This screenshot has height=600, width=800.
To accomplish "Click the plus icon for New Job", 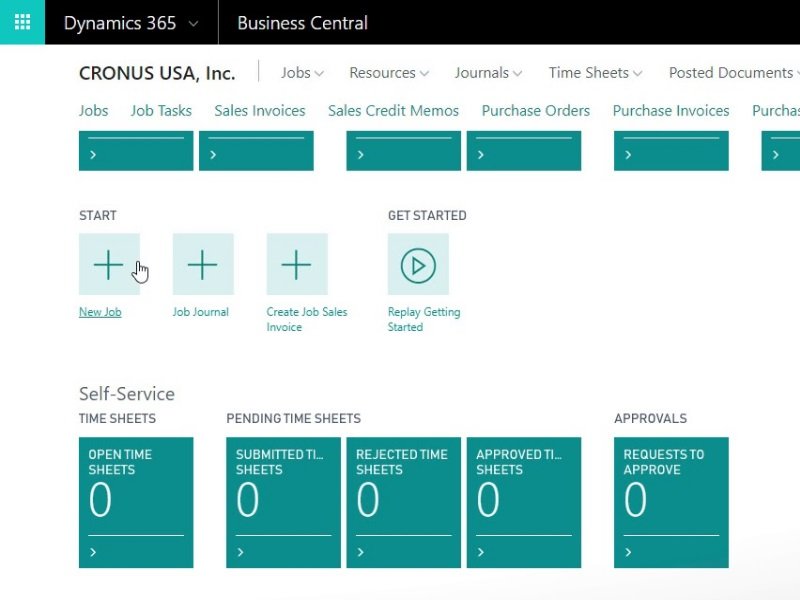I will tap(109, 264).
